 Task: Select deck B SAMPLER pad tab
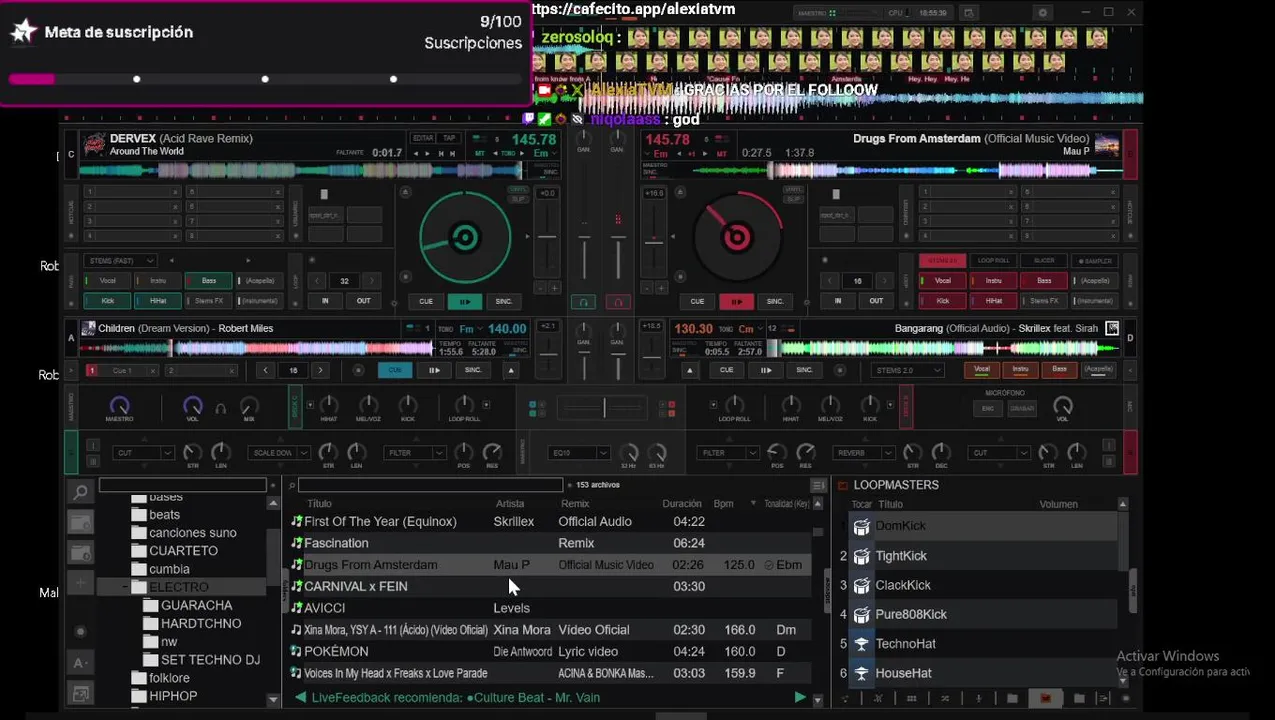[x=1094, y=261]
